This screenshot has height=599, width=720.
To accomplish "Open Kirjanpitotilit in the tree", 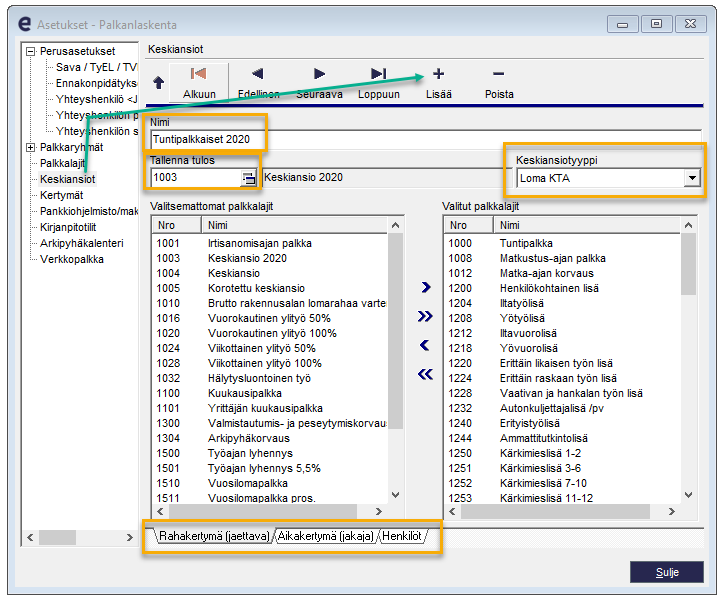I will (x=68, y=227).
